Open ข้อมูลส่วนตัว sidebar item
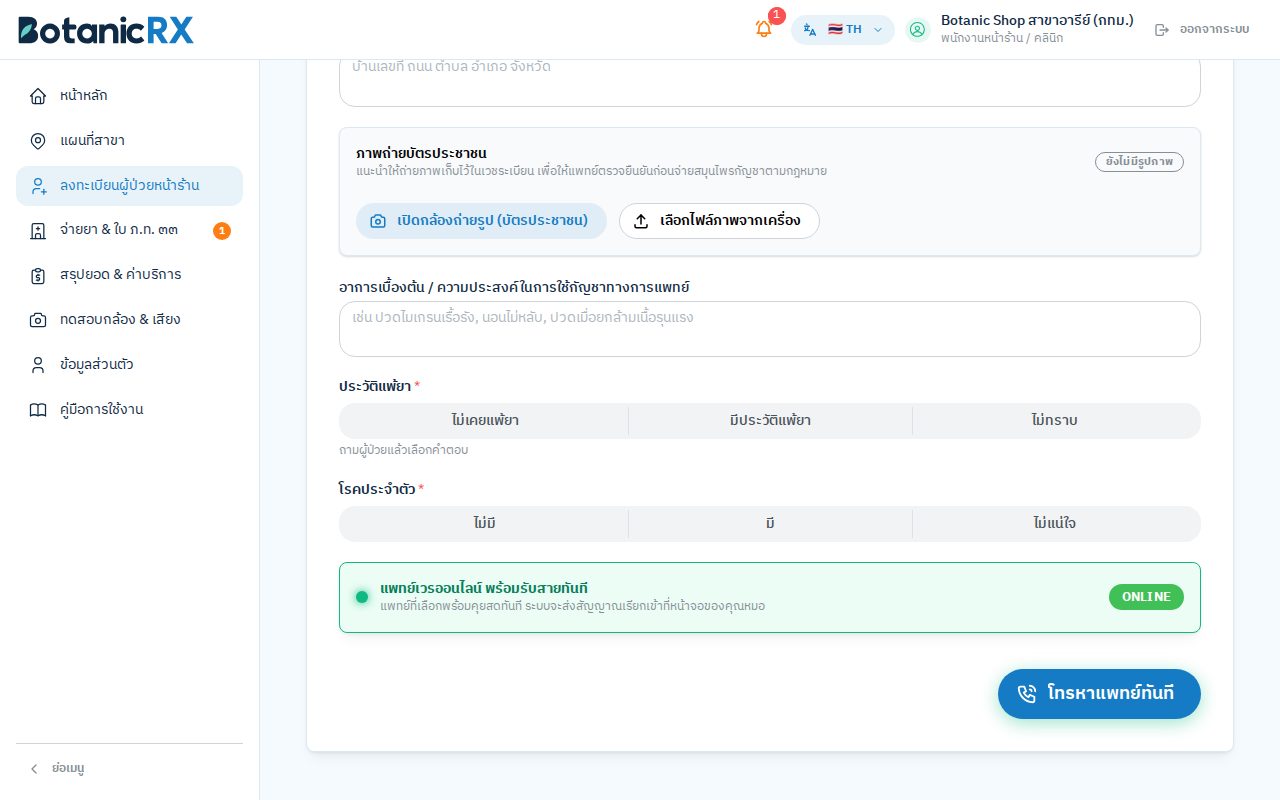This screenshot has width=1280, height=800. [129, 365]
